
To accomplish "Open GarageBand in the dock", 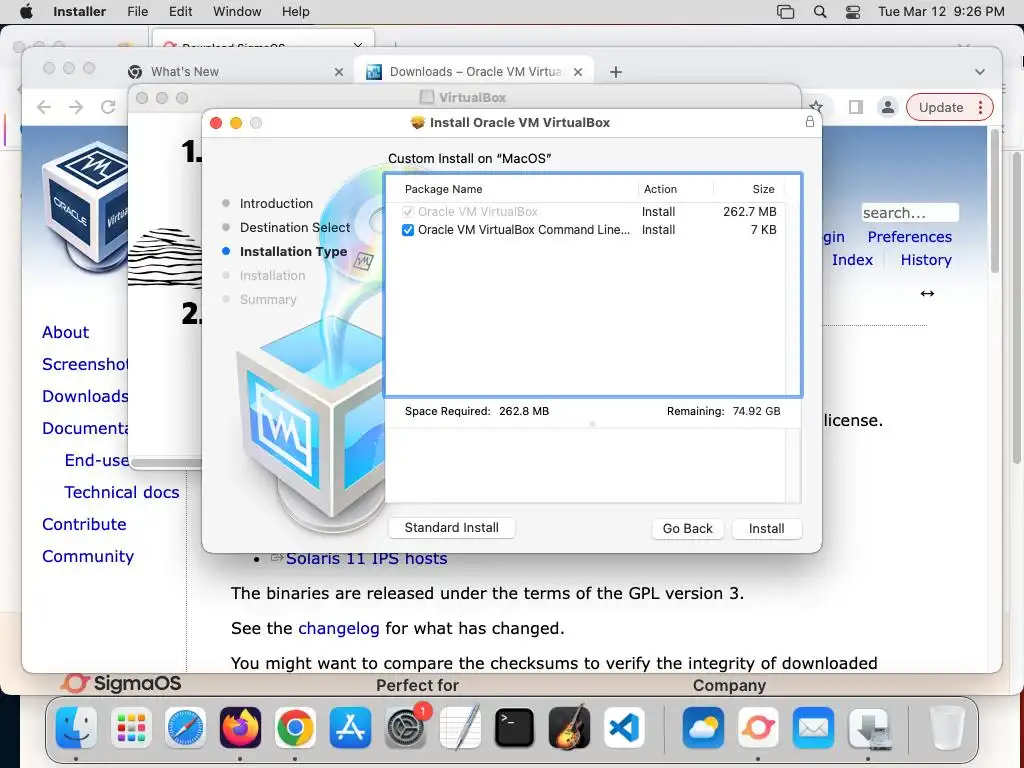I will 569,728.
